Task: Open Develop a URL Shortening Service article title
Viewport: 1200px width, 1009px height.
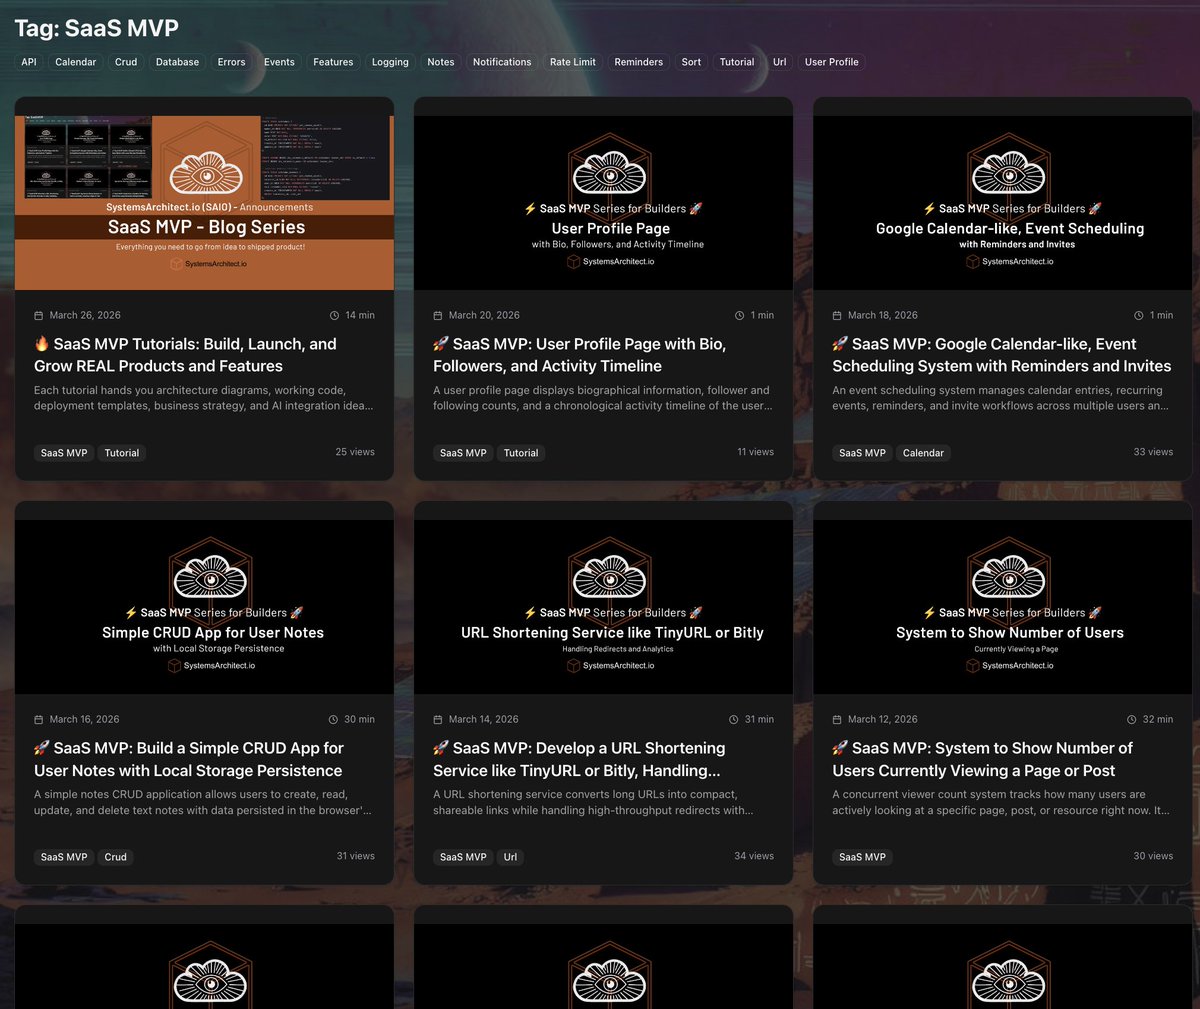Action: (579, 759)
